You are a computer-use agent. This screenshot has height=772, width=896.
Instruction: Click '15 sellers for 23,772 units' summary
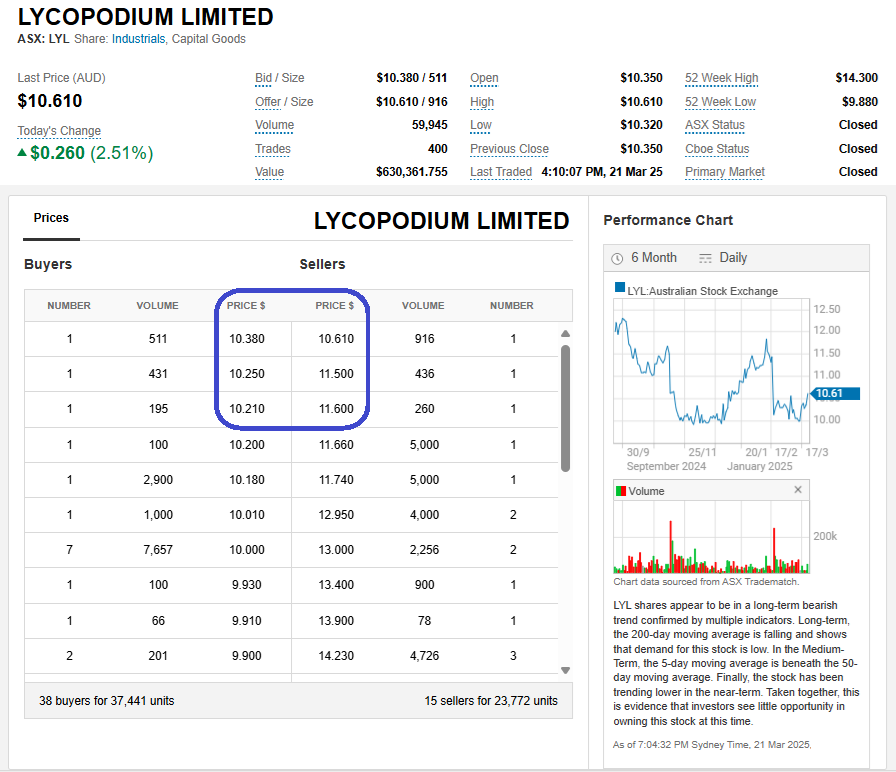click(x=491, y=701)
